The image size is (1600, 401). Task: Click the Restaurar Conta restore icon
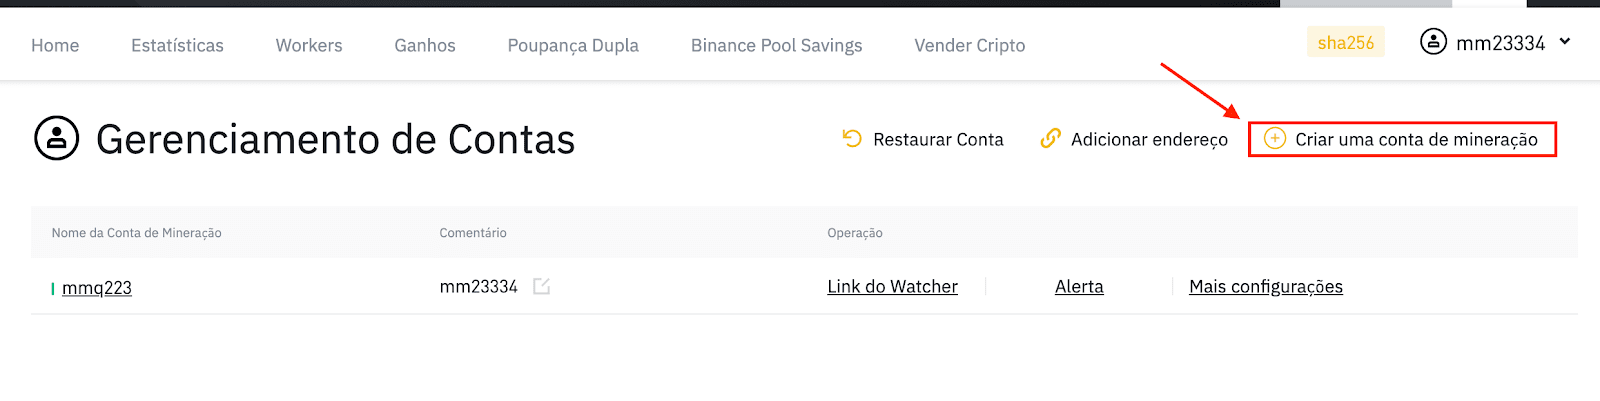coord(852,139)
